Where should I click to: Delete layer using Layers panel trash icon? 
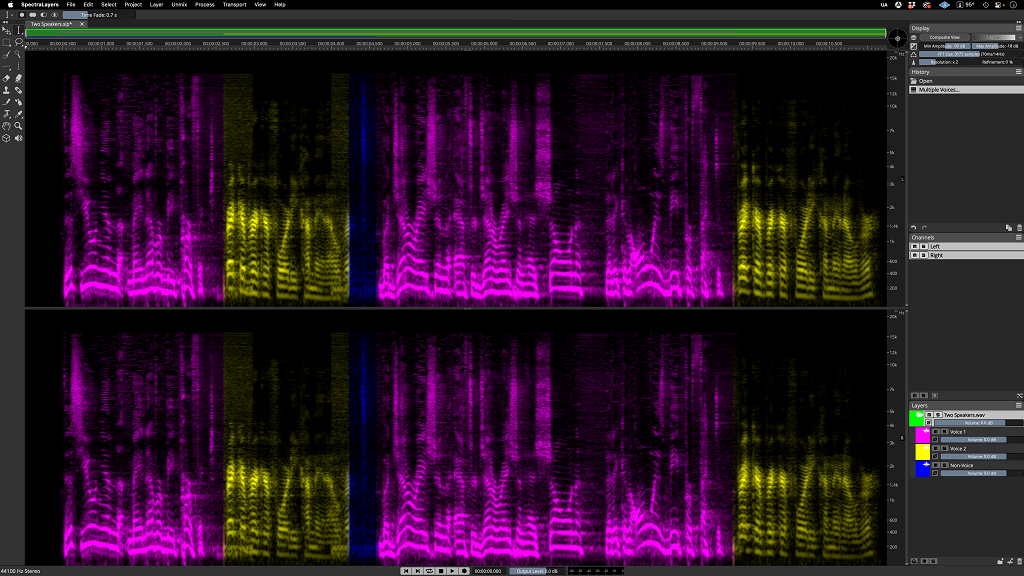tap(1019, 561)
